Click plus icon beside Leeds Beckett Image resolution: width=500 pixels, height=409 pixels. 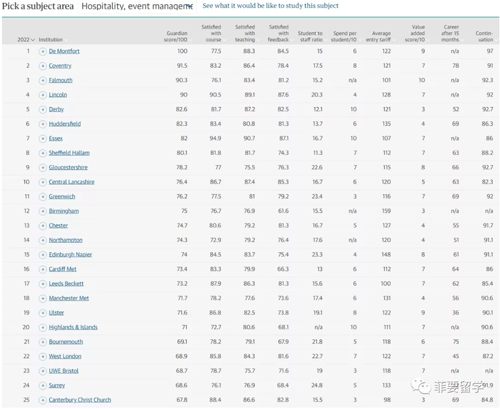pyautogui.click(x=42, y=284)
